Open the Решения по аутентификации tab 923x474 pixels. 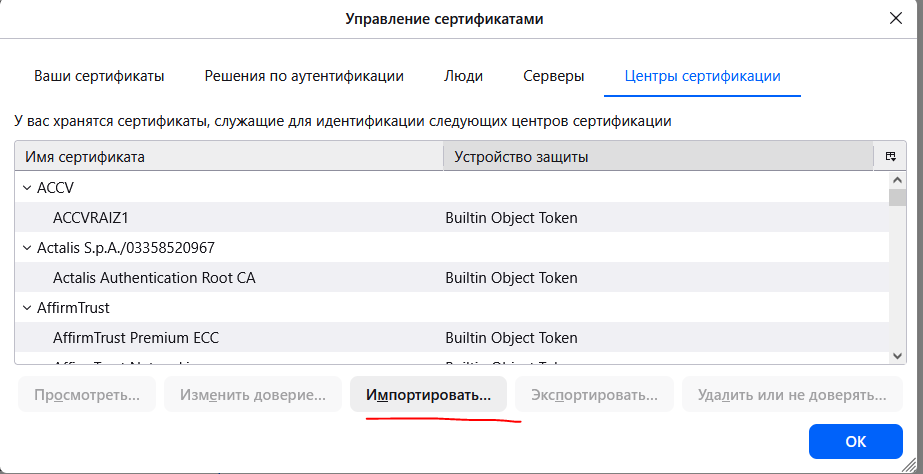(x=304, y=76)
